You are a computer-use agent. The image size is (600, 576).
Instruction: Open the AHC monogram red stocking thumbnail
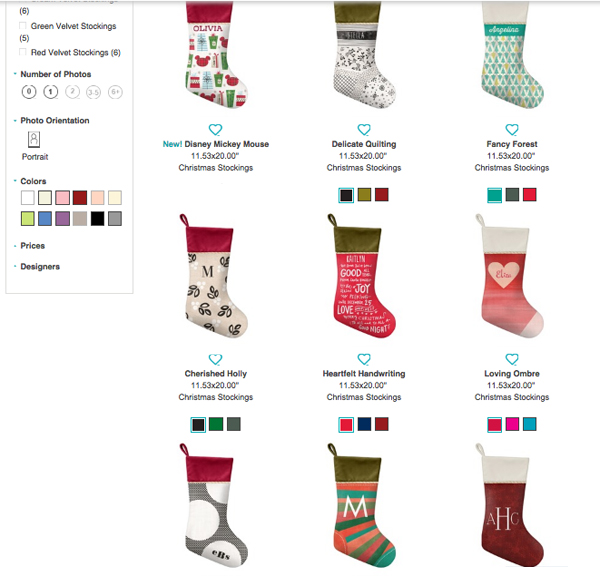(509, 504)
